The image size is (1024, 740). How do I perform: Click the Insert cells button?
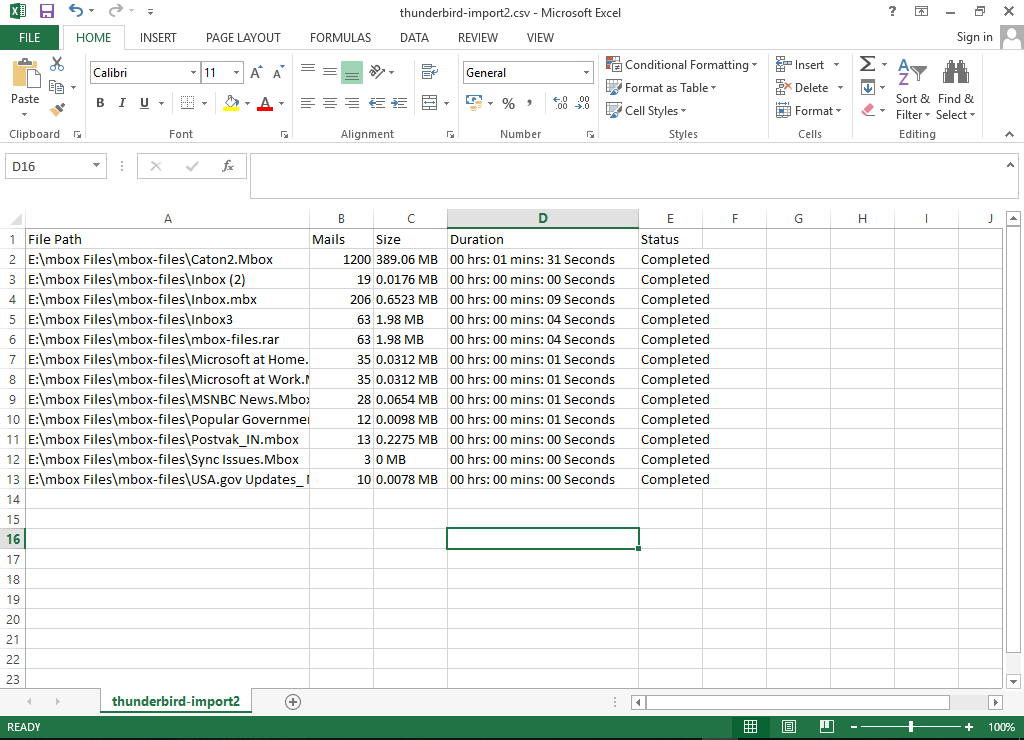tap(800, 65)
